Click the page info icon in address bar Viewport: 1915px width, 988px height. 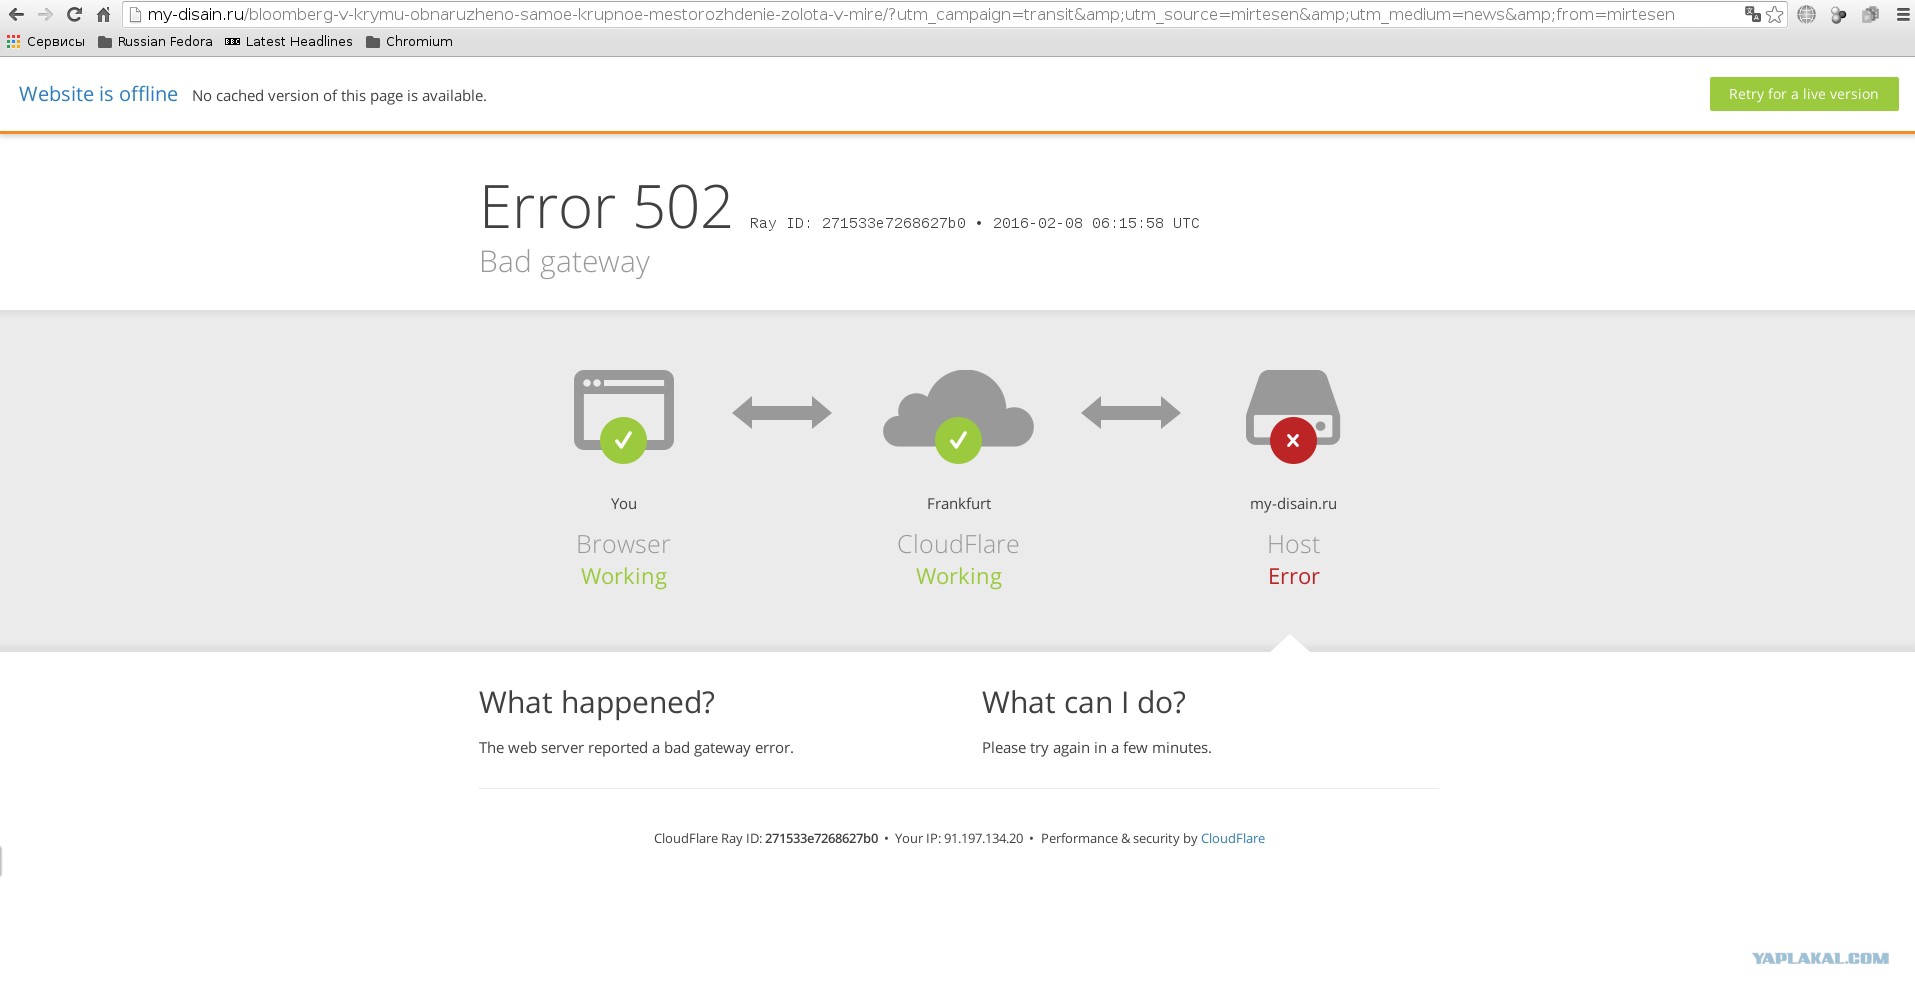point(135,14)
